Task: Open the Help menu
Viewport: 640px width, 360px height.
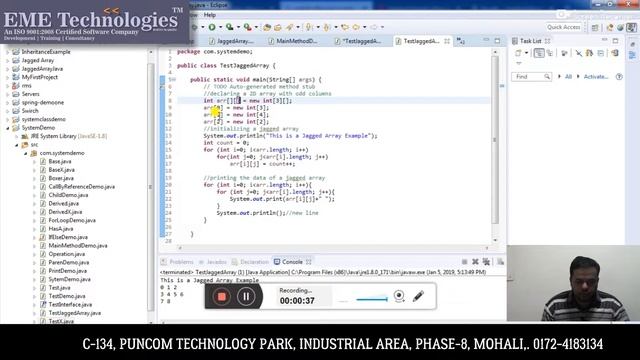Action: [x=210, y=15]
